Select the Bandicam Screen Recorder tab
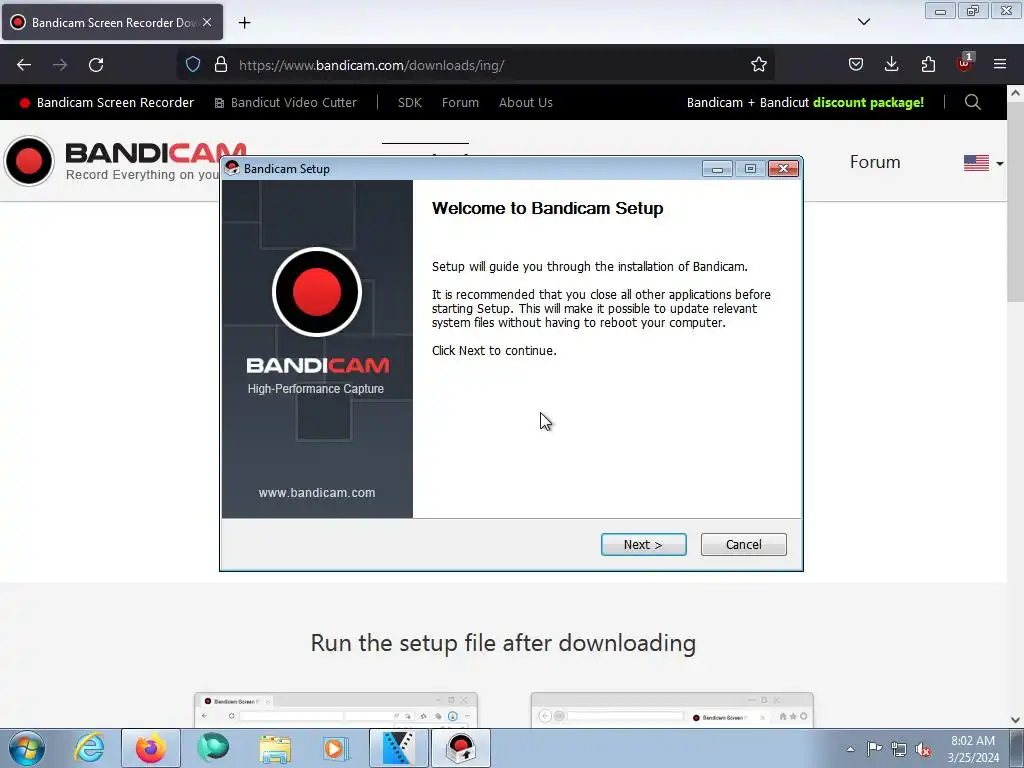The height and width of the screenshot is (768, 1024). coord(112,22)
